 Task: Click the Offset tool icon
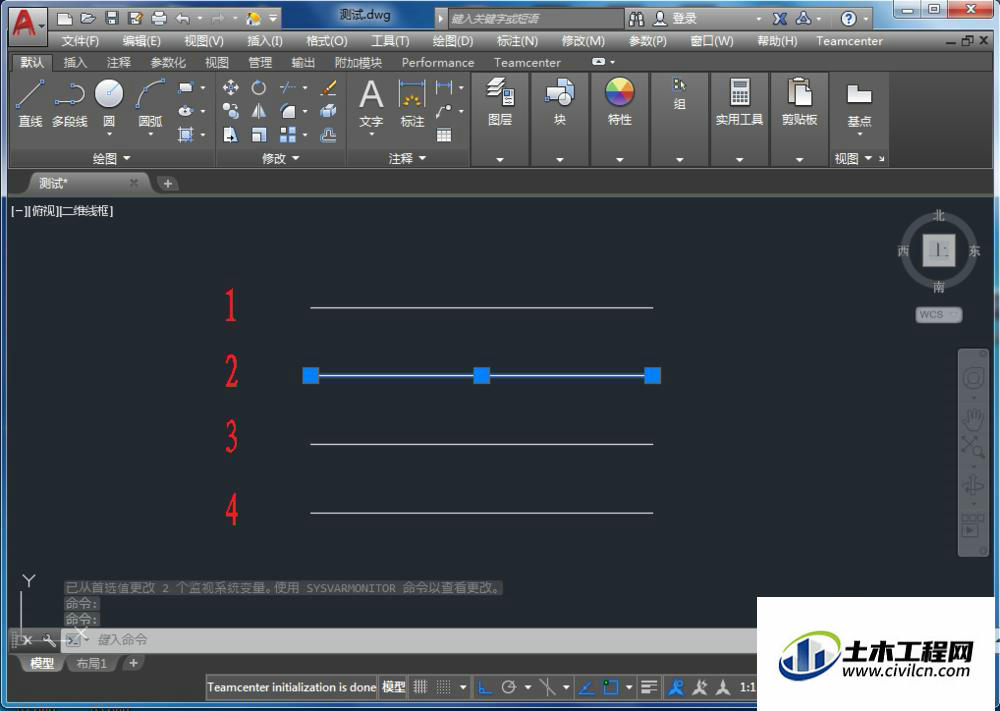click(x=328, y=135)
